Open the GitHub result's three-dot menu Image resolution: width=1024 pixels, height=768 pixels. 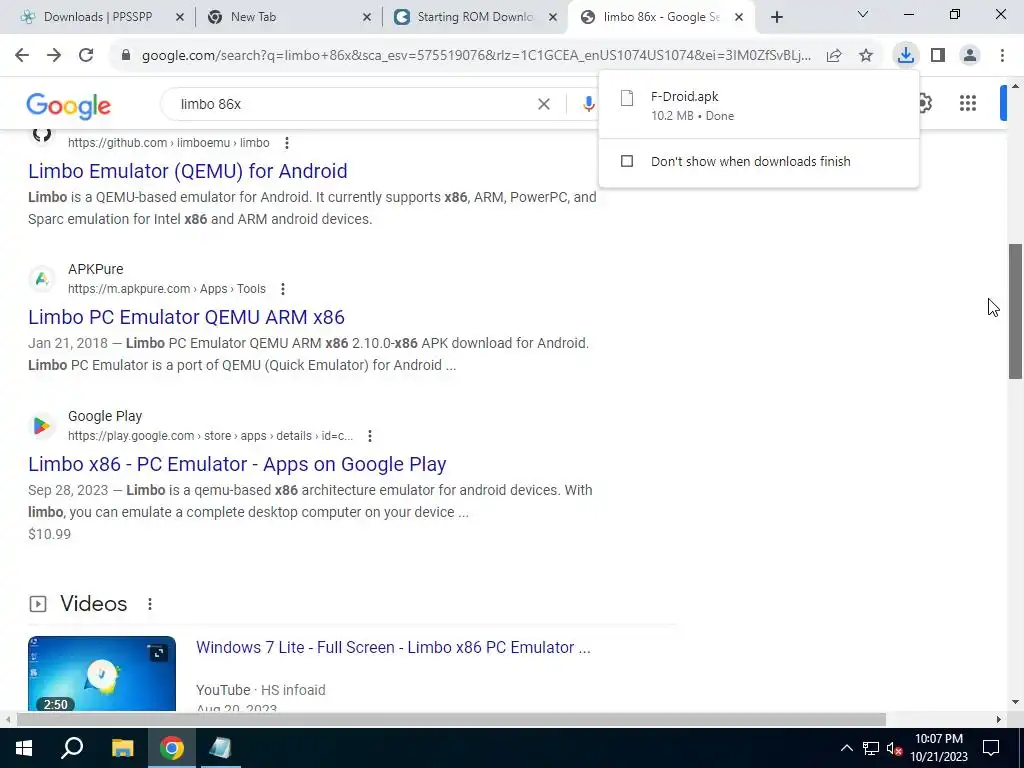(x=287, y=143)
